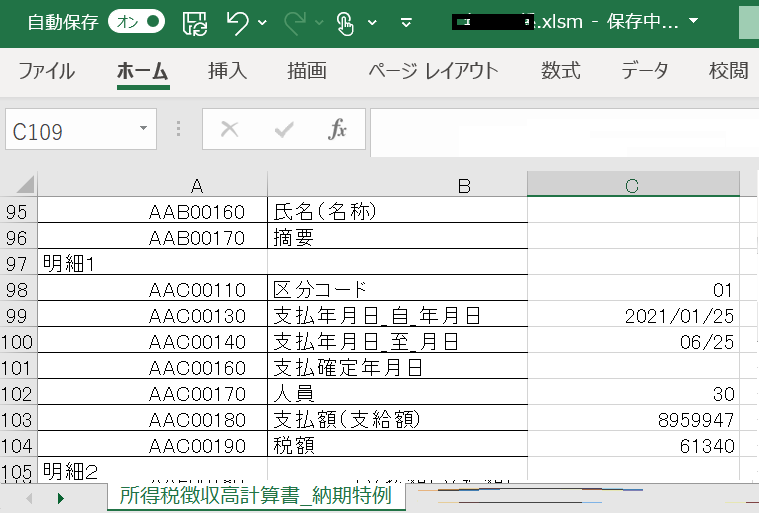Image resolution: width=759 pixels, height=513 pixels.
Task: Click the Save icon in title bar
Action: click(195, 23)
